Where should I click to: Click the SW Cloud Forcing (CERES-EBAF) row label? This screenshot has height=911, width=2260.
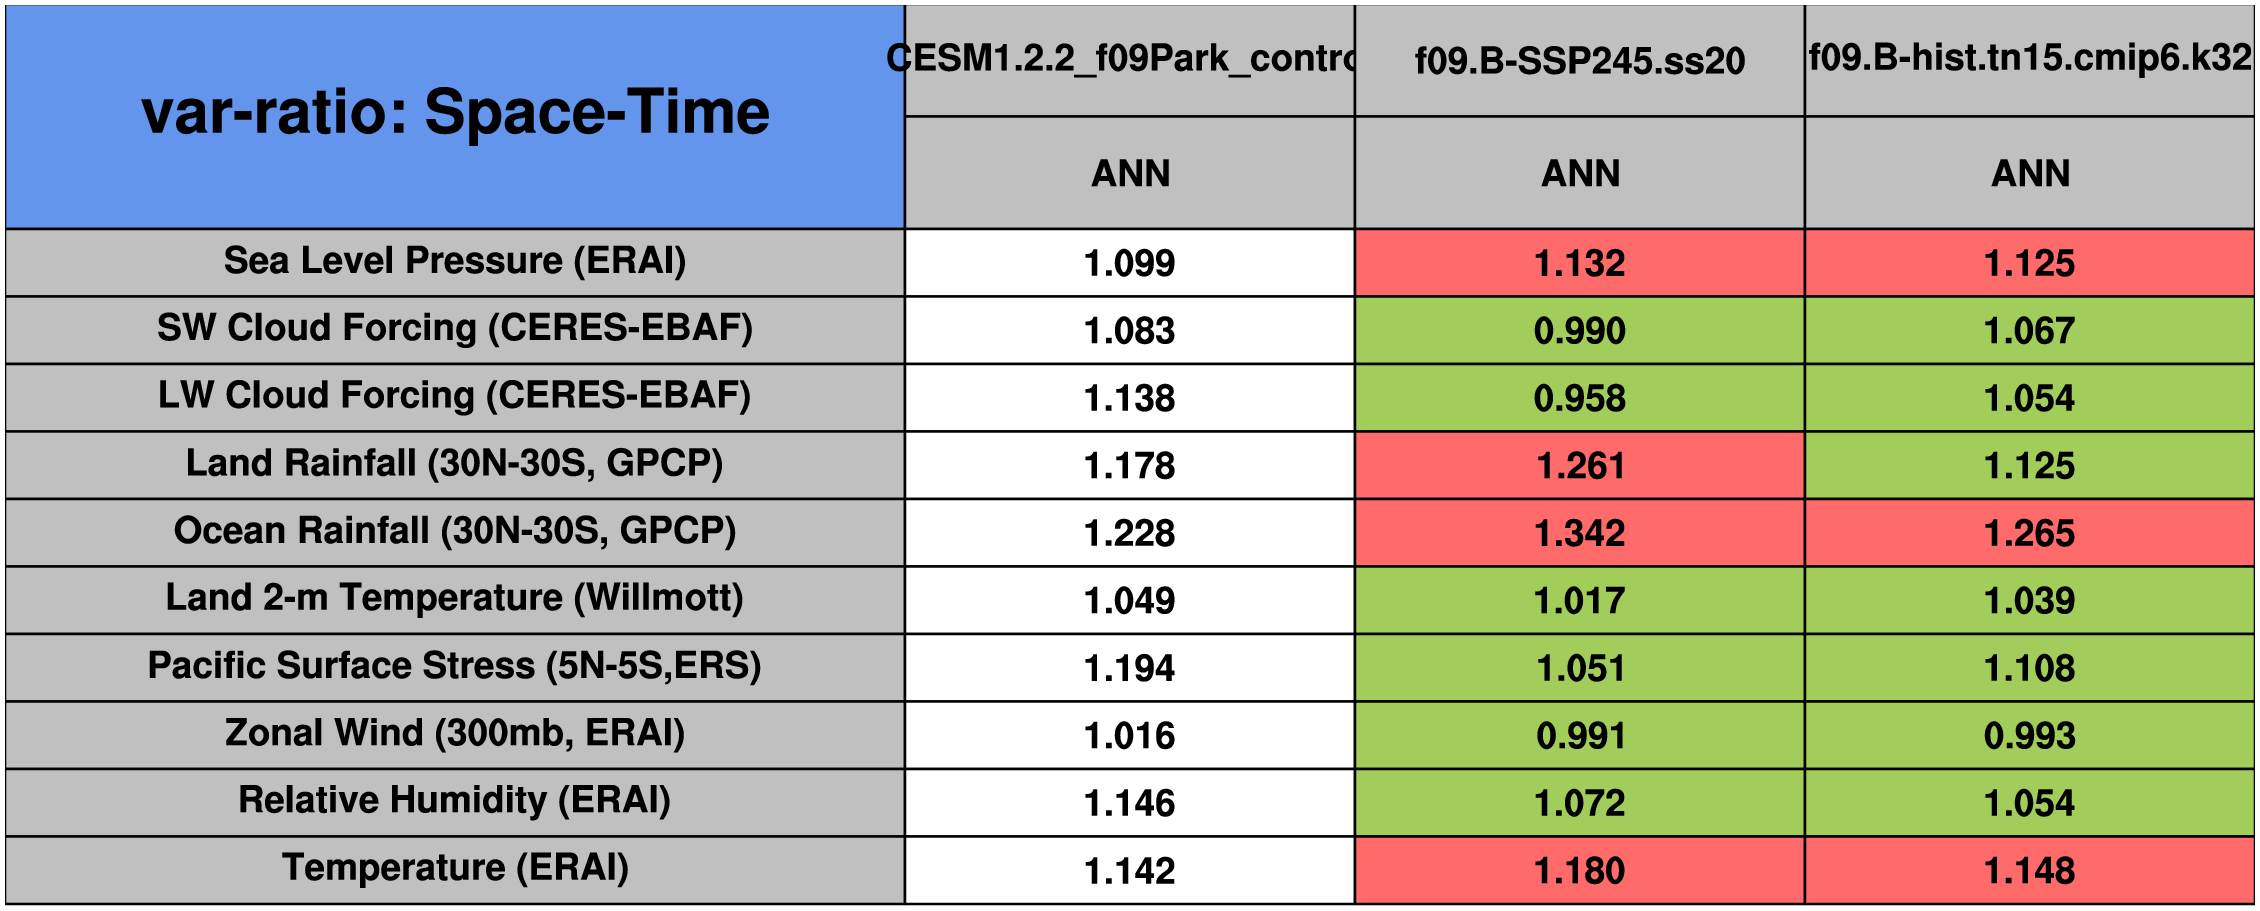[x=455, y=328]
